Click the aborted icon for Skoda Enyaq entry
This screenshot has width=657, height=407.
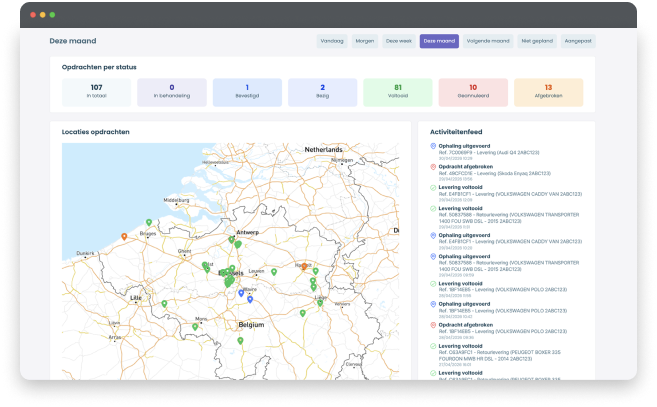click(433, 167)
